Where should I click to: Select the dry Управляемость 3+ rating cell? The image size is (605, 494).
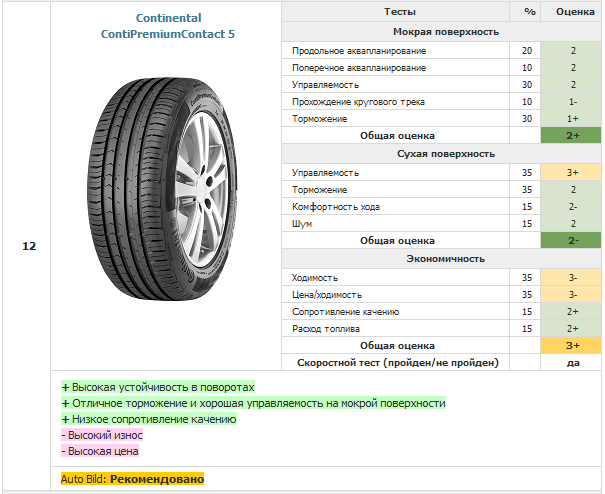tap(571, 173)
